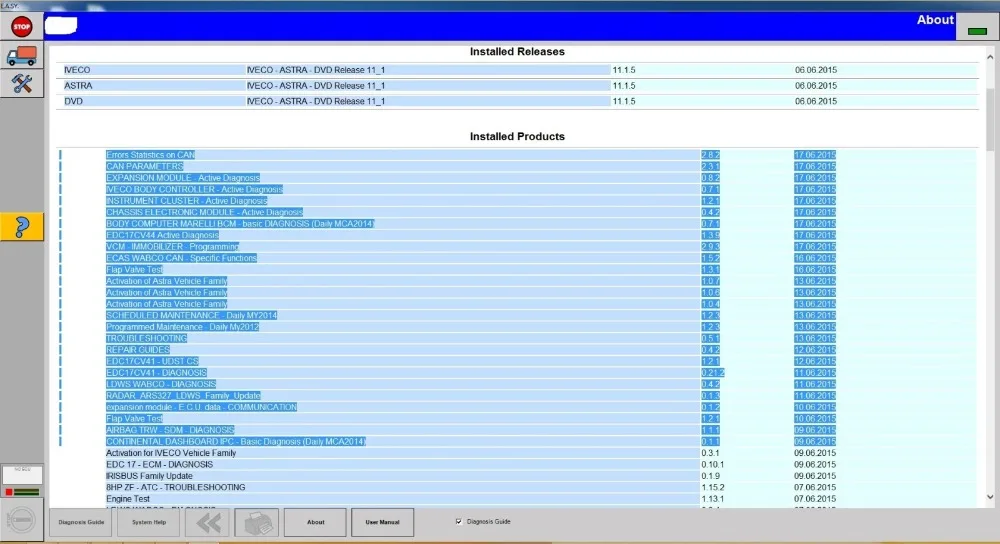Click the double-arrow back button
1000x544 pixels.
(x=208, y=522)
